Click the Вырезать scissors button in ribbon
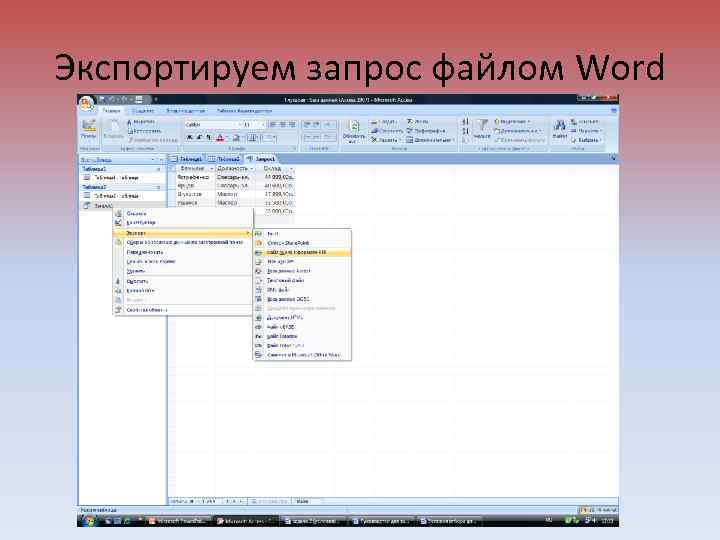This screenshot has width=720, height=540. tap(141, 122)
